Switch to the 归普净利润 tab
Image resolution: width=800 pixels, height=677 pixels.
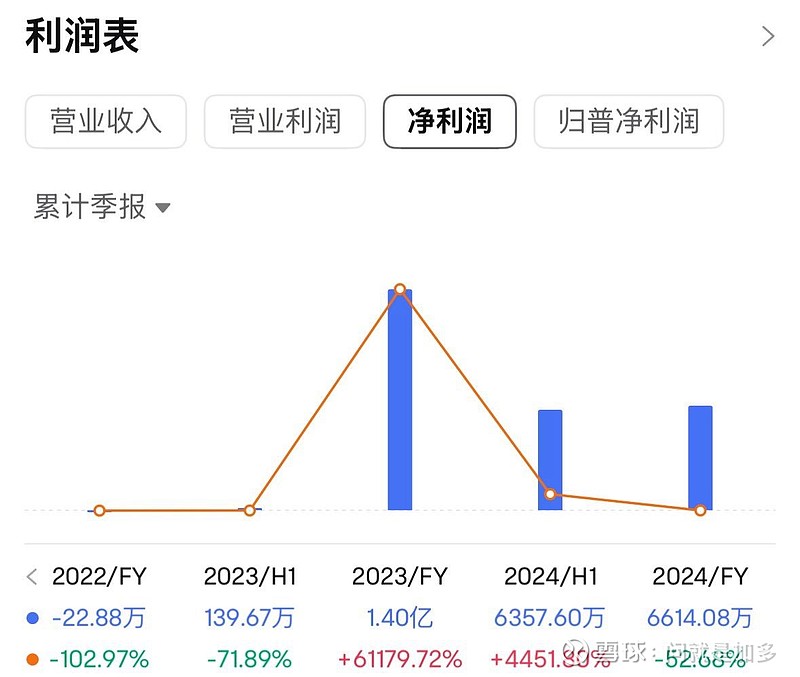point(629,121)
